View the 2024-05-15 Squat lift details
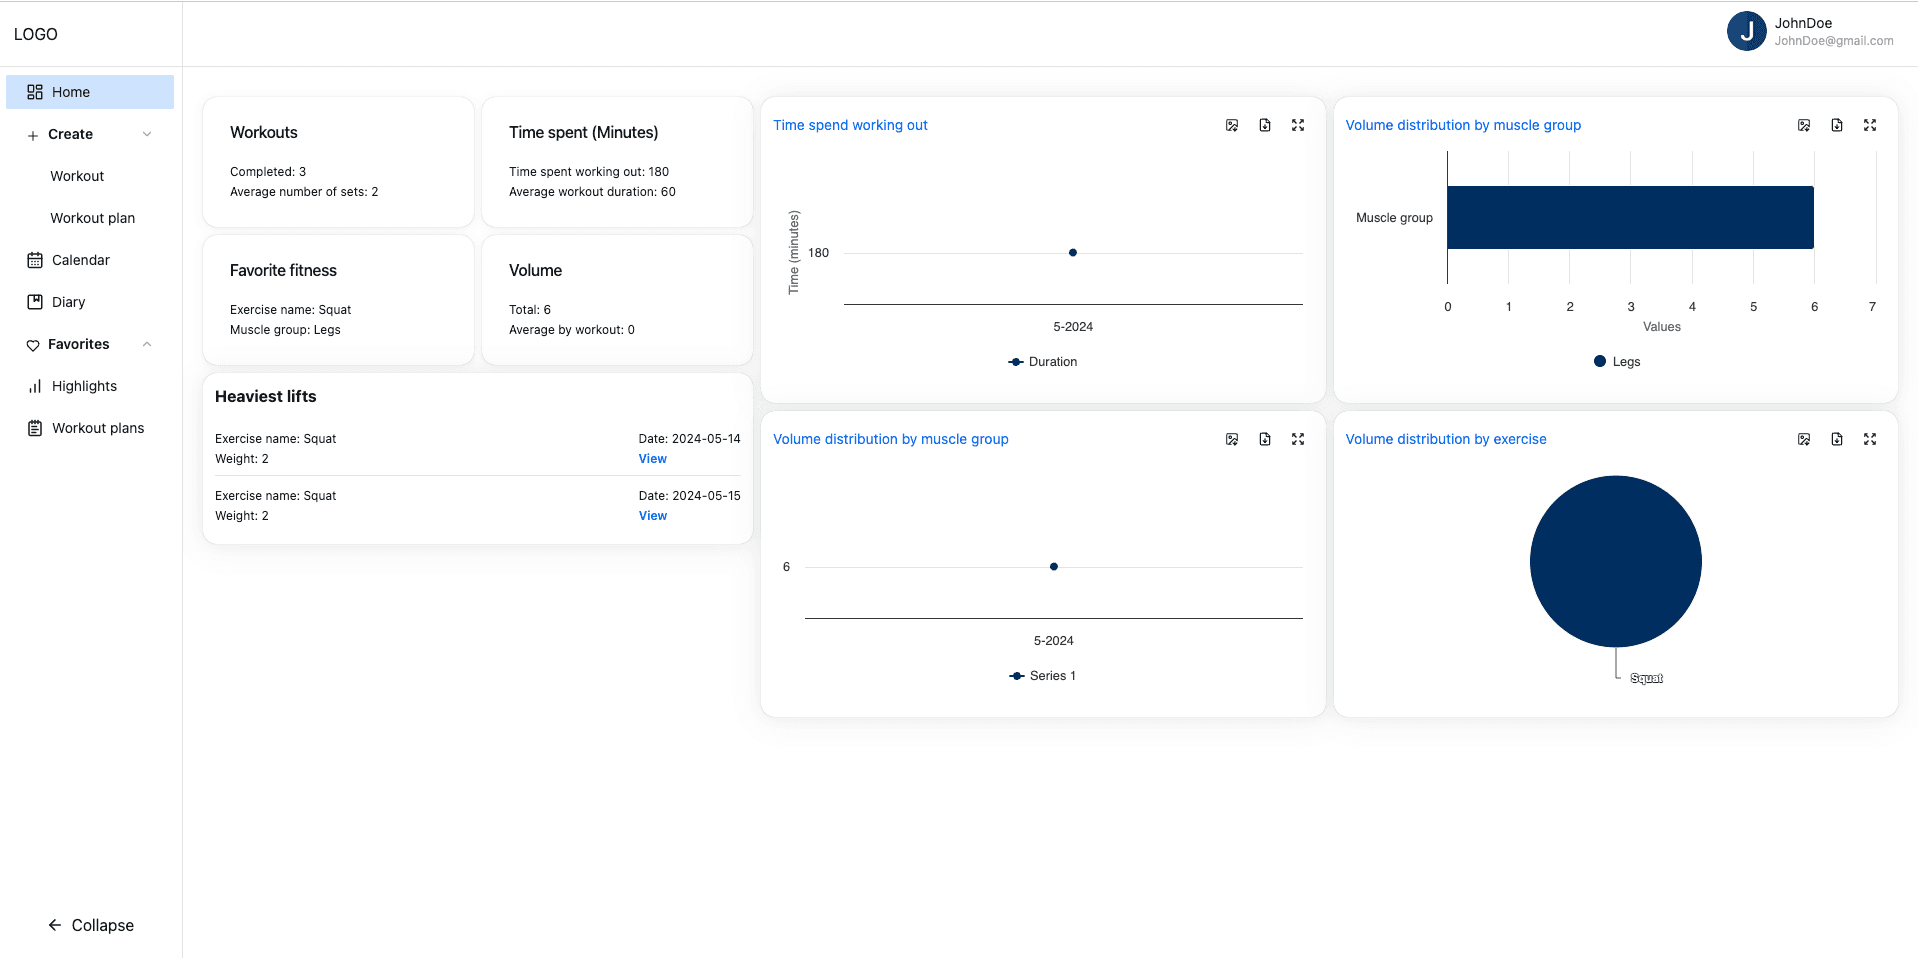This screenshot has height=958, width=1918. pyautogui.click(x=652, y=515)
